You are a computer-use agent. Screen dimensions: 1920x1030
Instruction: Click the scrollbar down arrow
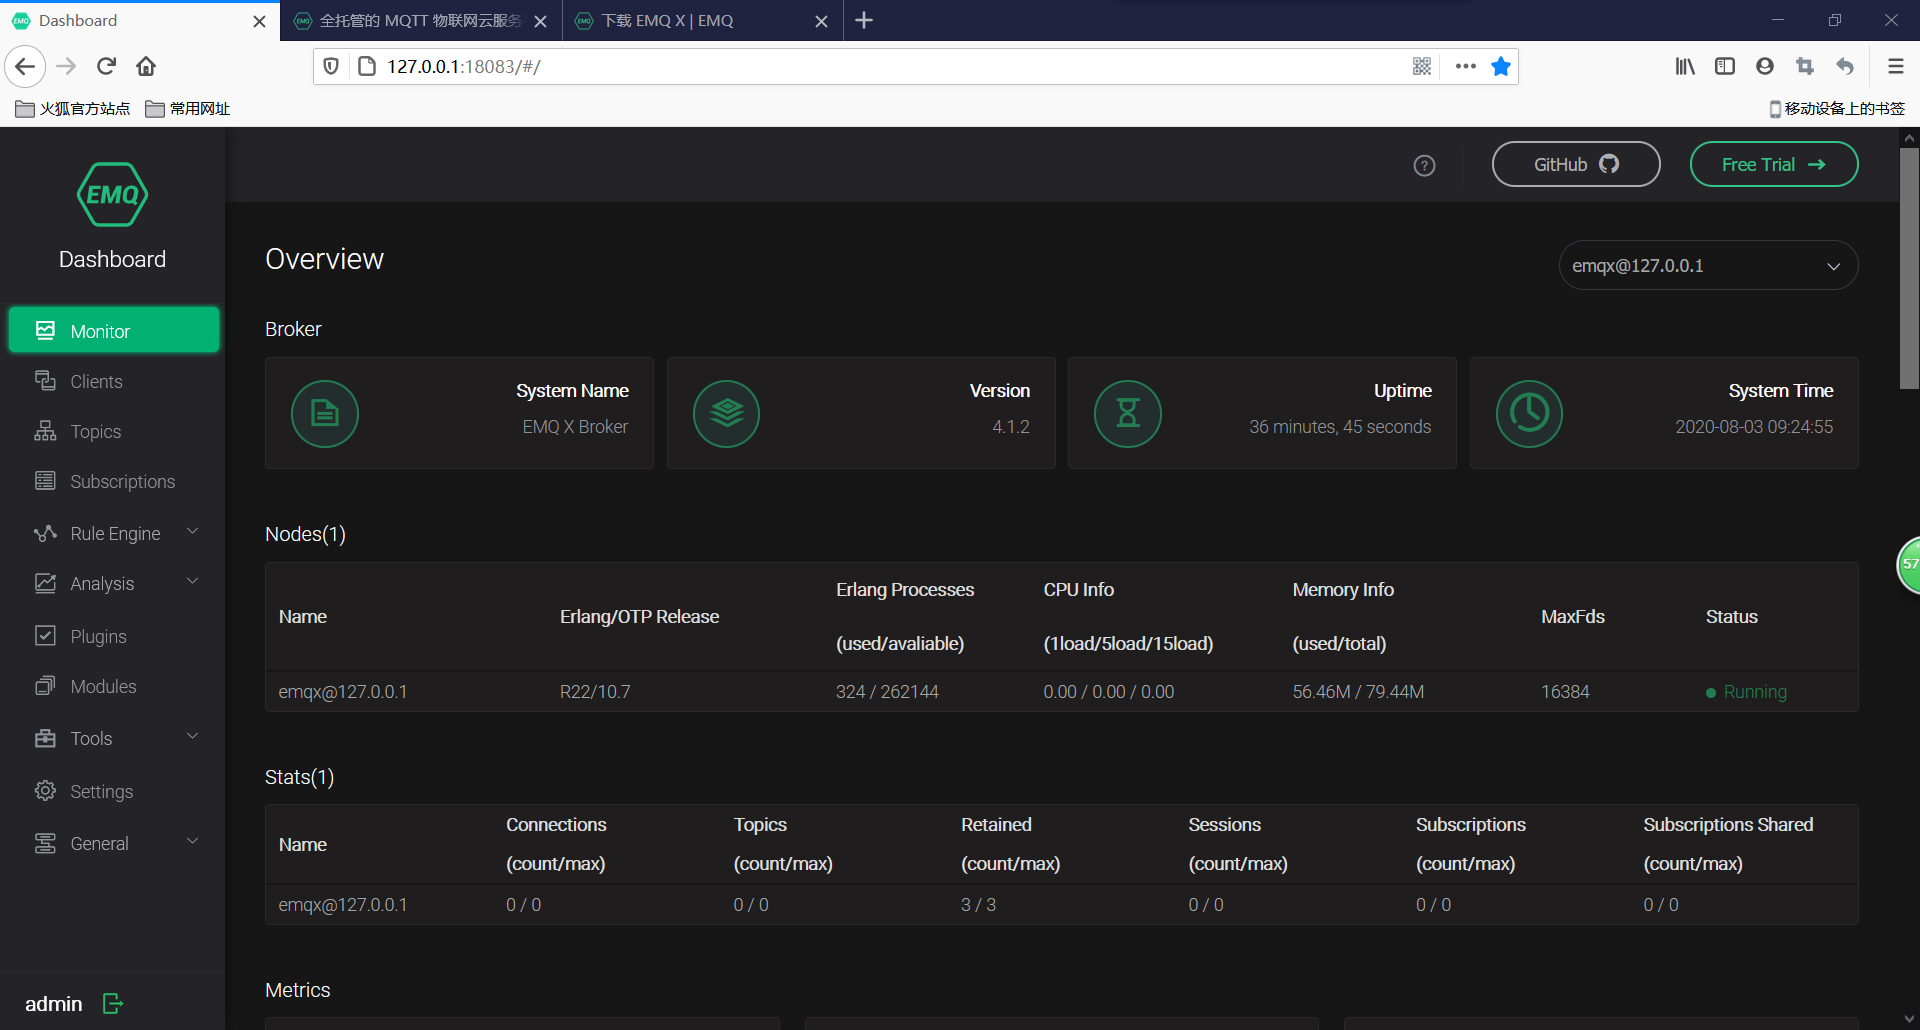[x=1909, y=1019]
